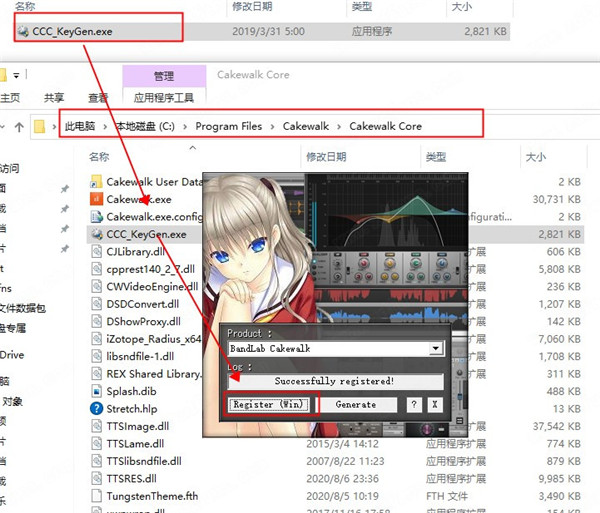
Task: Select the Cakewalk.exe file name
Action: [139, 199]
